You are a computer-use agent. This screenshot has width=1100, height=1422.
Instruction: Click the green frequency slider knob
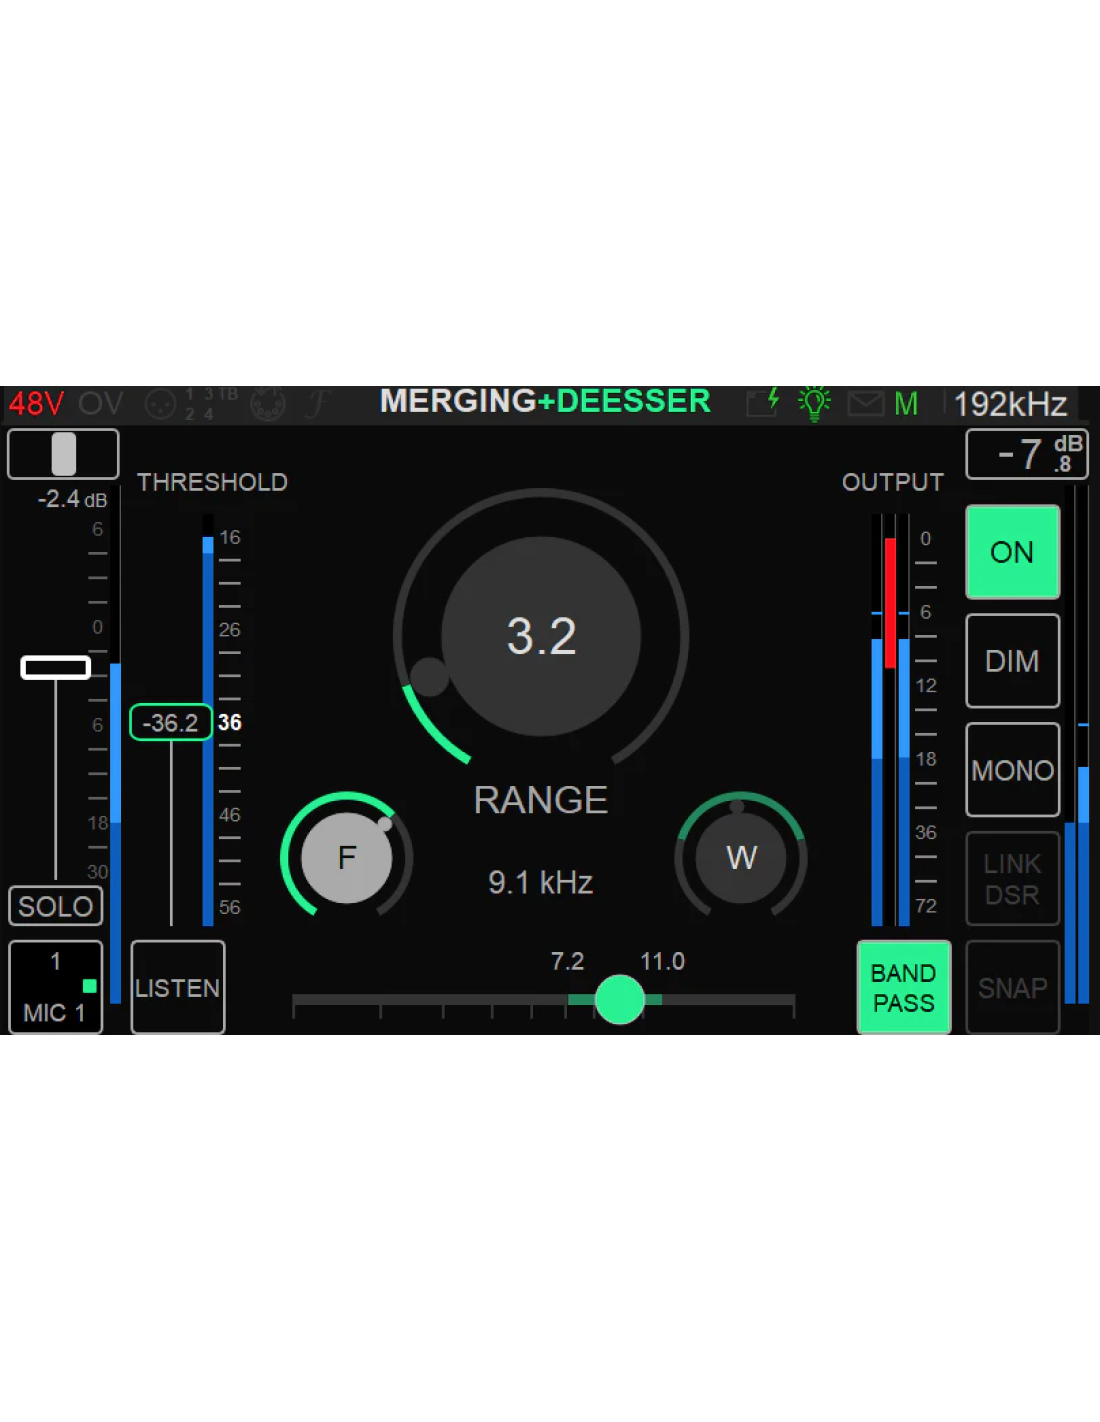point(620,999)
